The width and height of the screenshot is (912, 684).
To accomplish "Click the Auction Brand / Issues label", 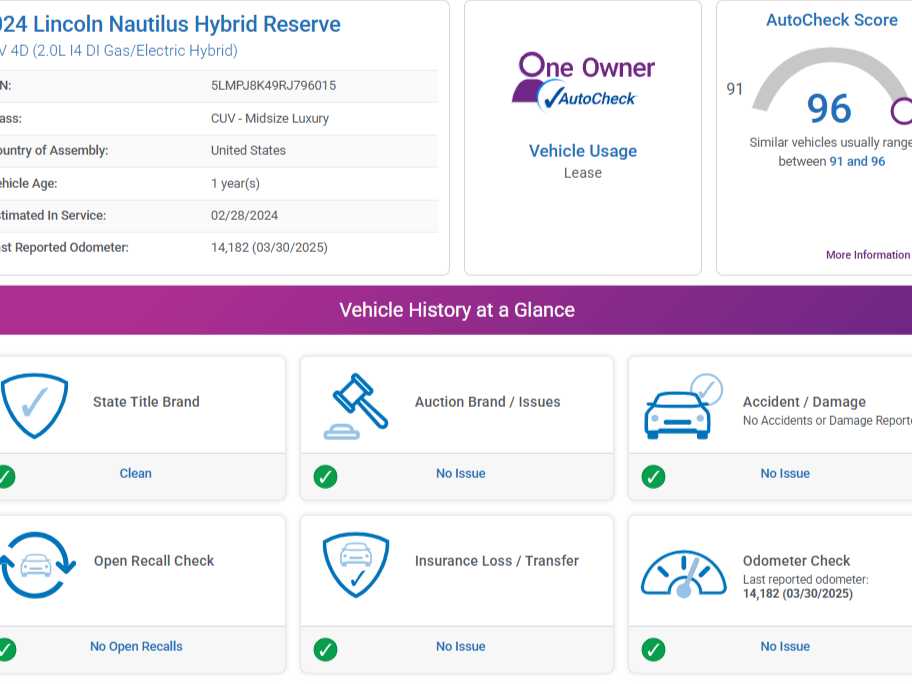I will 487,402.
